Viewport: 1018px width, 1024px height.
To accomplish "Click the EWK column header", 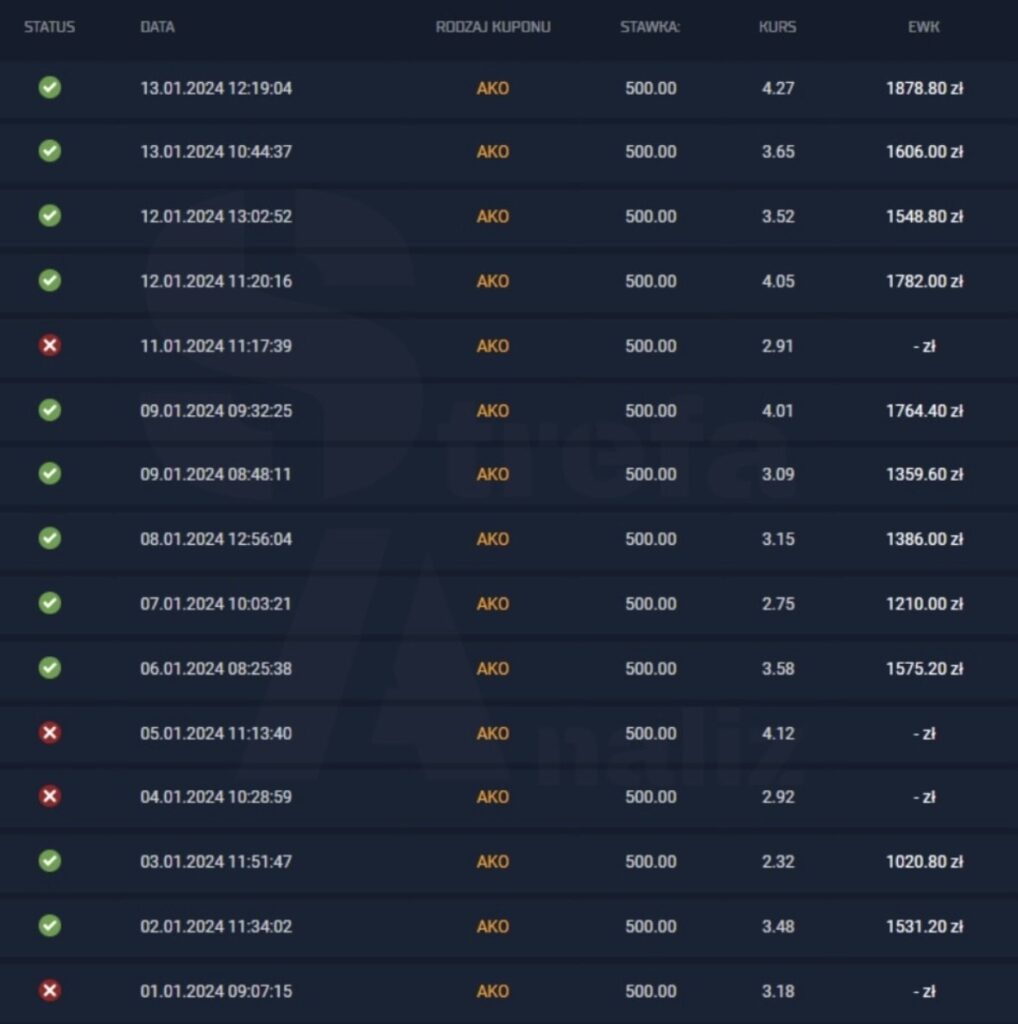I will tap(924, 27).
